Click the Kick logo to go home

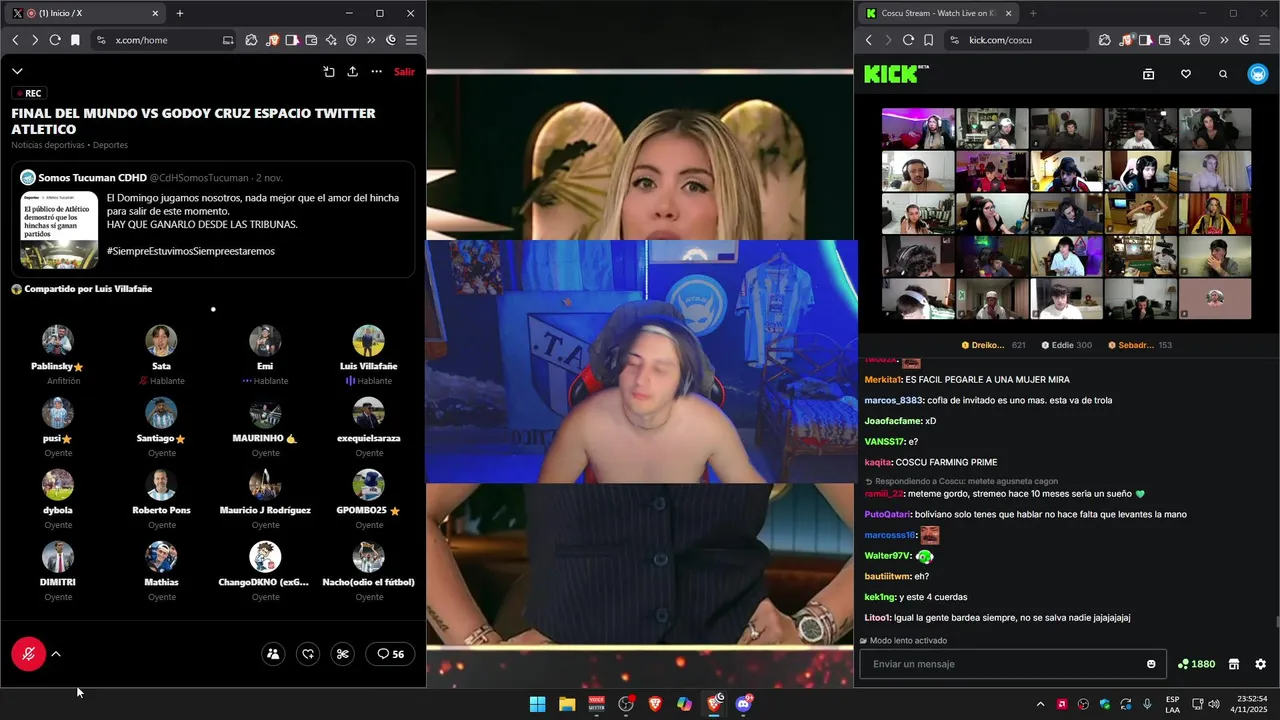[896, 73]
